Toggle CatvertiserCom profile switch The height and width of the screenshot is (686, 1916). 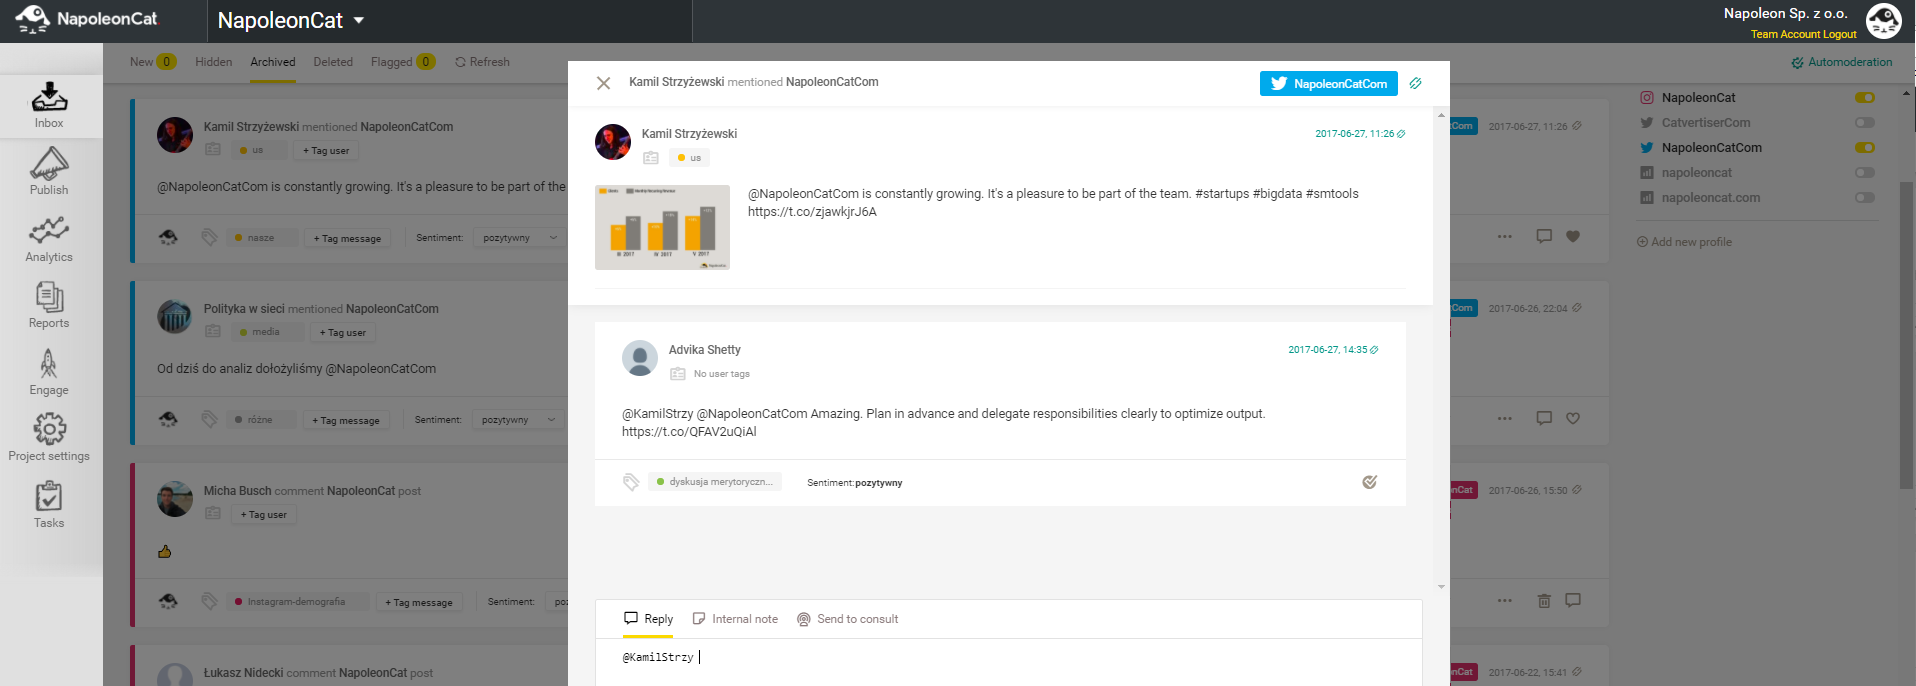tap(1864, 123)
